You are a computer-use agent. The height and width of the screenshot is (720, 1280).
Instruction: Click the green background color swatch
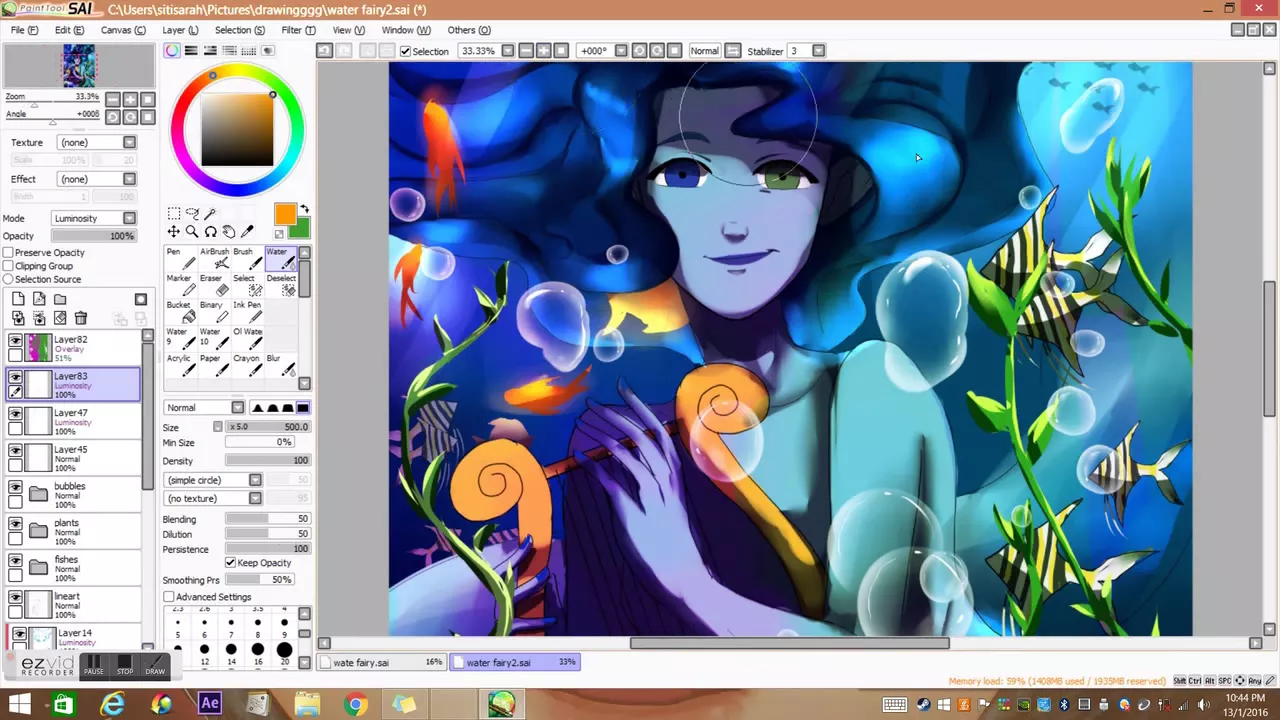click(303, 231)
